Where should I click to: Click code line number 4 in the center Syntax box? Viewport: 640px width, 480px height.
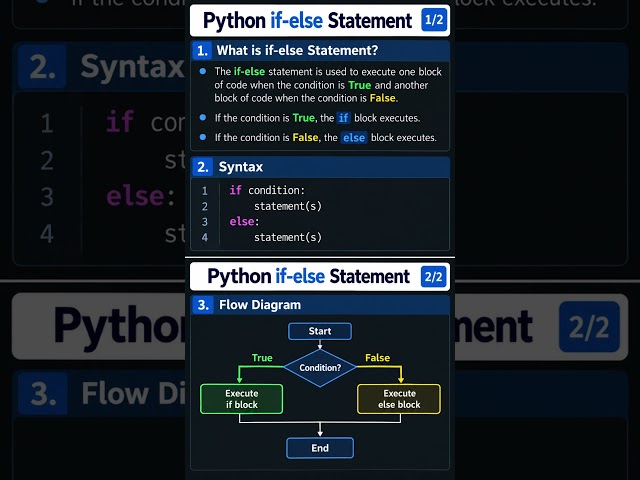coord(204,238)
